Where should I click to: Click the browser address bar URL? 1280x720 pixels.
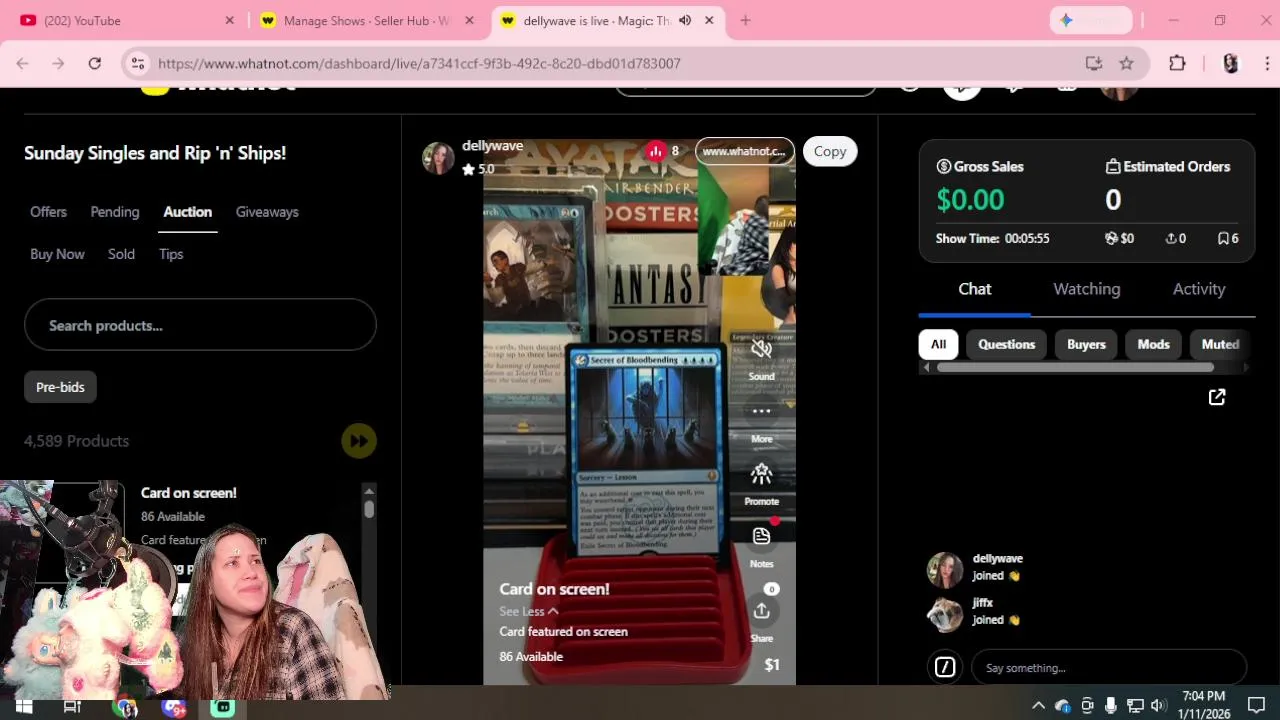pyautogui.click(x=419, y=63)
